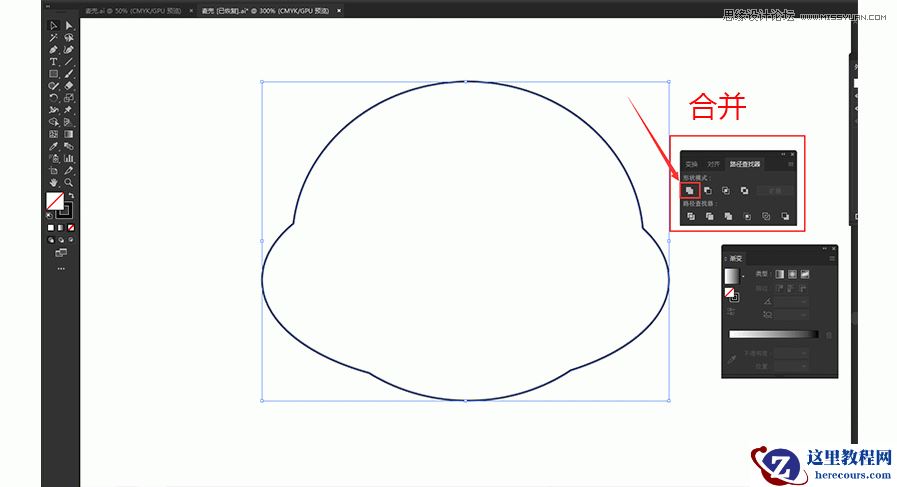Set paint mode to None in toolbar
897x487 pixels.
71,228
